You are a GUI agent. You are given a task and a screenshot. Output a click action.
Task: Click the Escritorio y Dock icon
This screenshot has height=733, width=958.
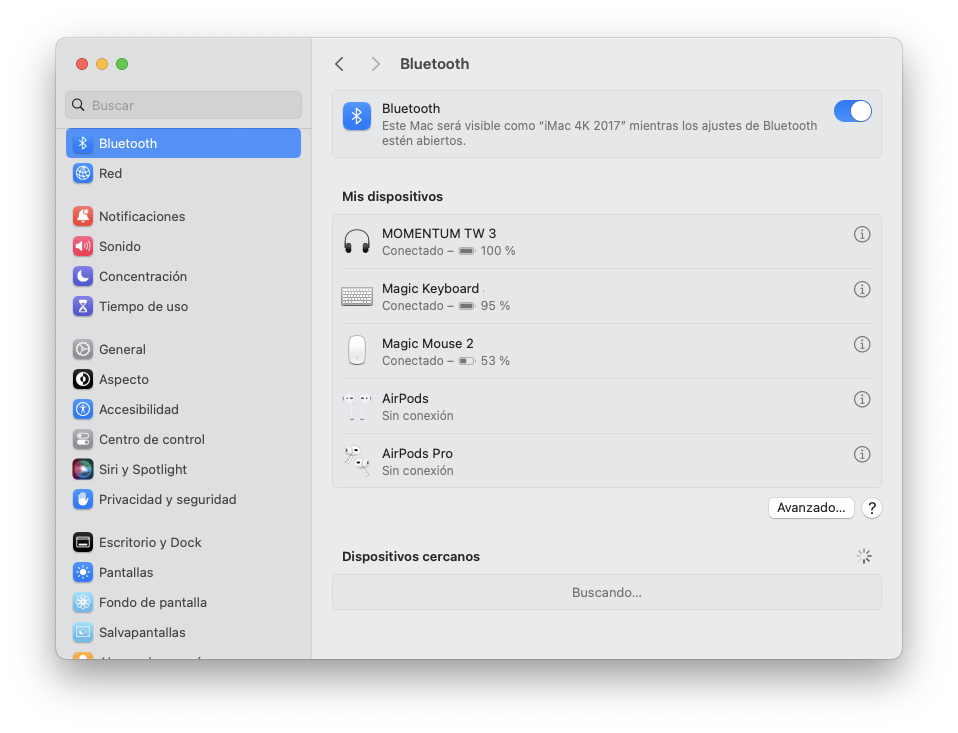[x=83, y=542]
